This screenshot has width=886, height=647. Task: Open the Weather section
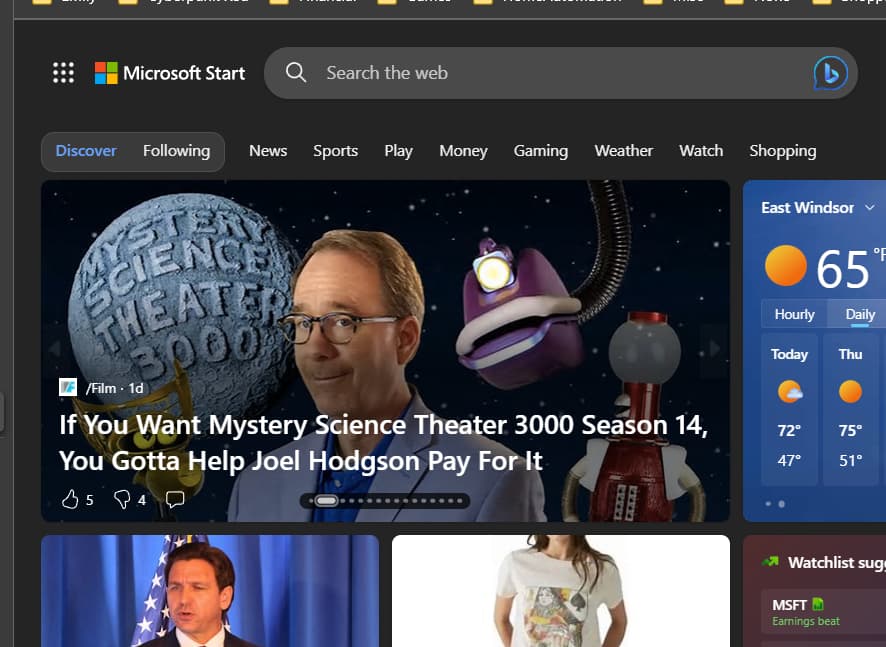coord(623,151)
